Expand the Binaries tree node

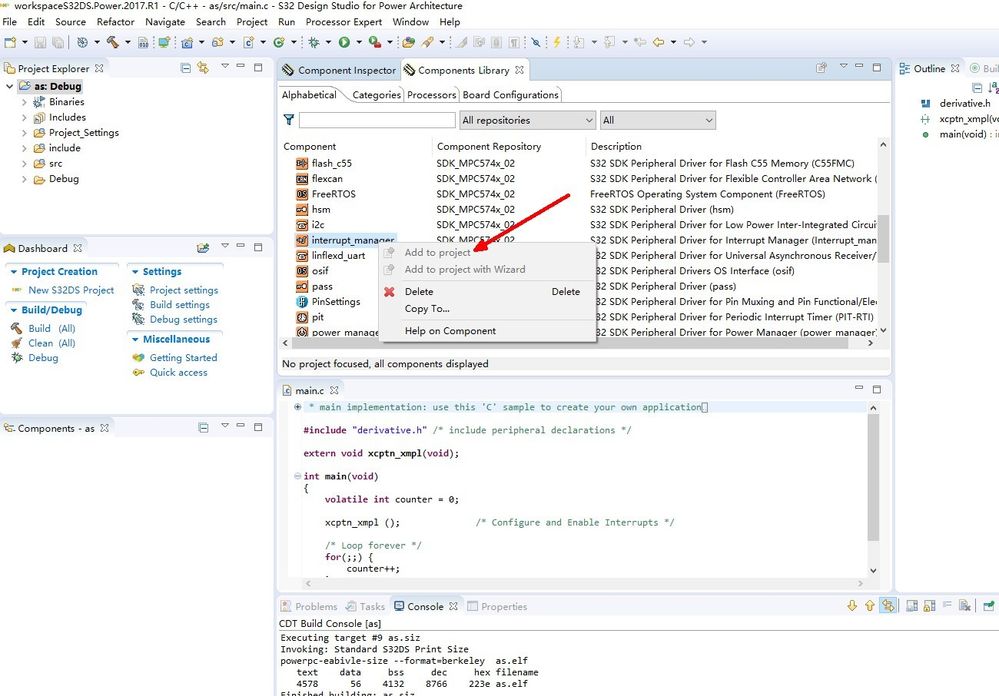click(x=24, y=101)
